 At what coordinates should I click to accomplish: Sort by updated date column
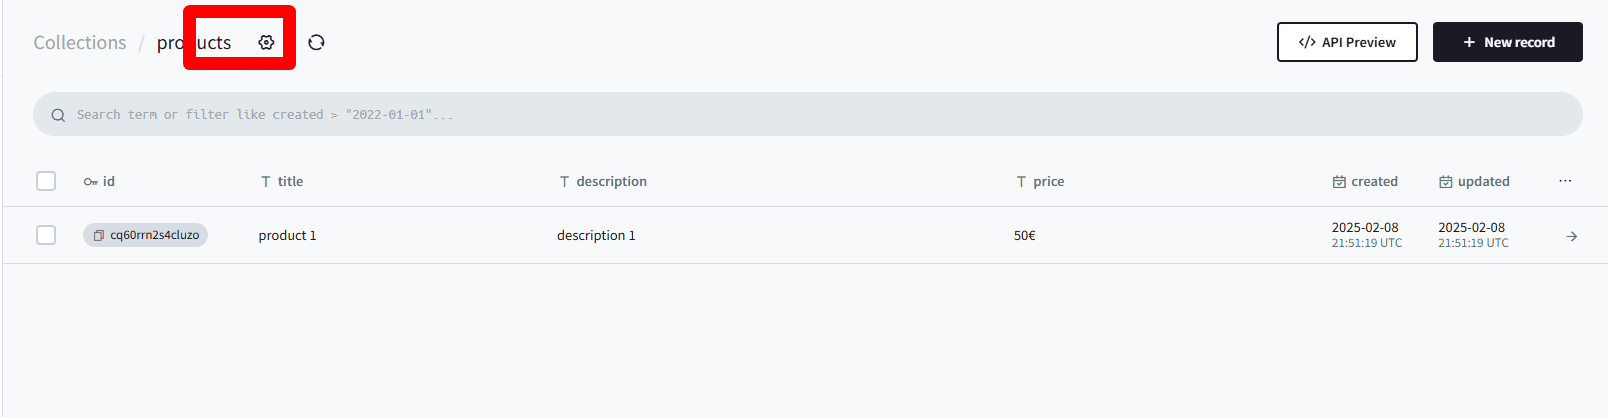pos(1474,181)
